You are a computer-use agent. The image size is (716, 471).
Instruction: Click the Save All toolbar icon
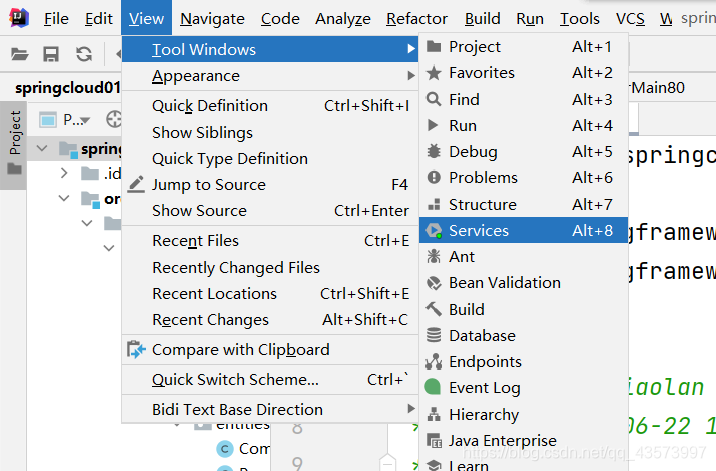coord(51,54)
